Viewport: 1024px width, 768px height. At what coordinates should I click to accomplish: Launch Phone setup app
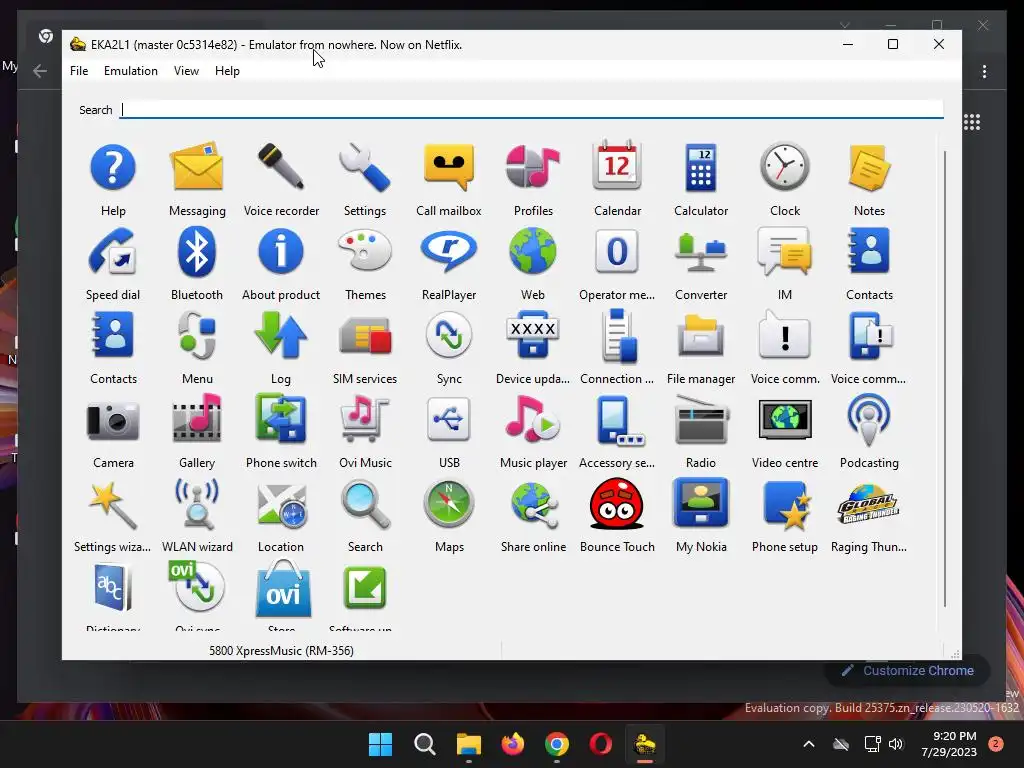785,505
